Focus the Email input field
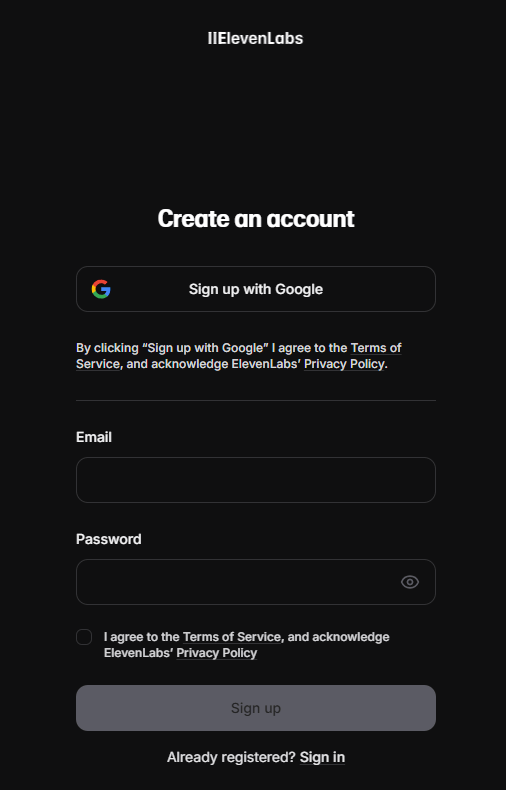 (x=256, y=480)
